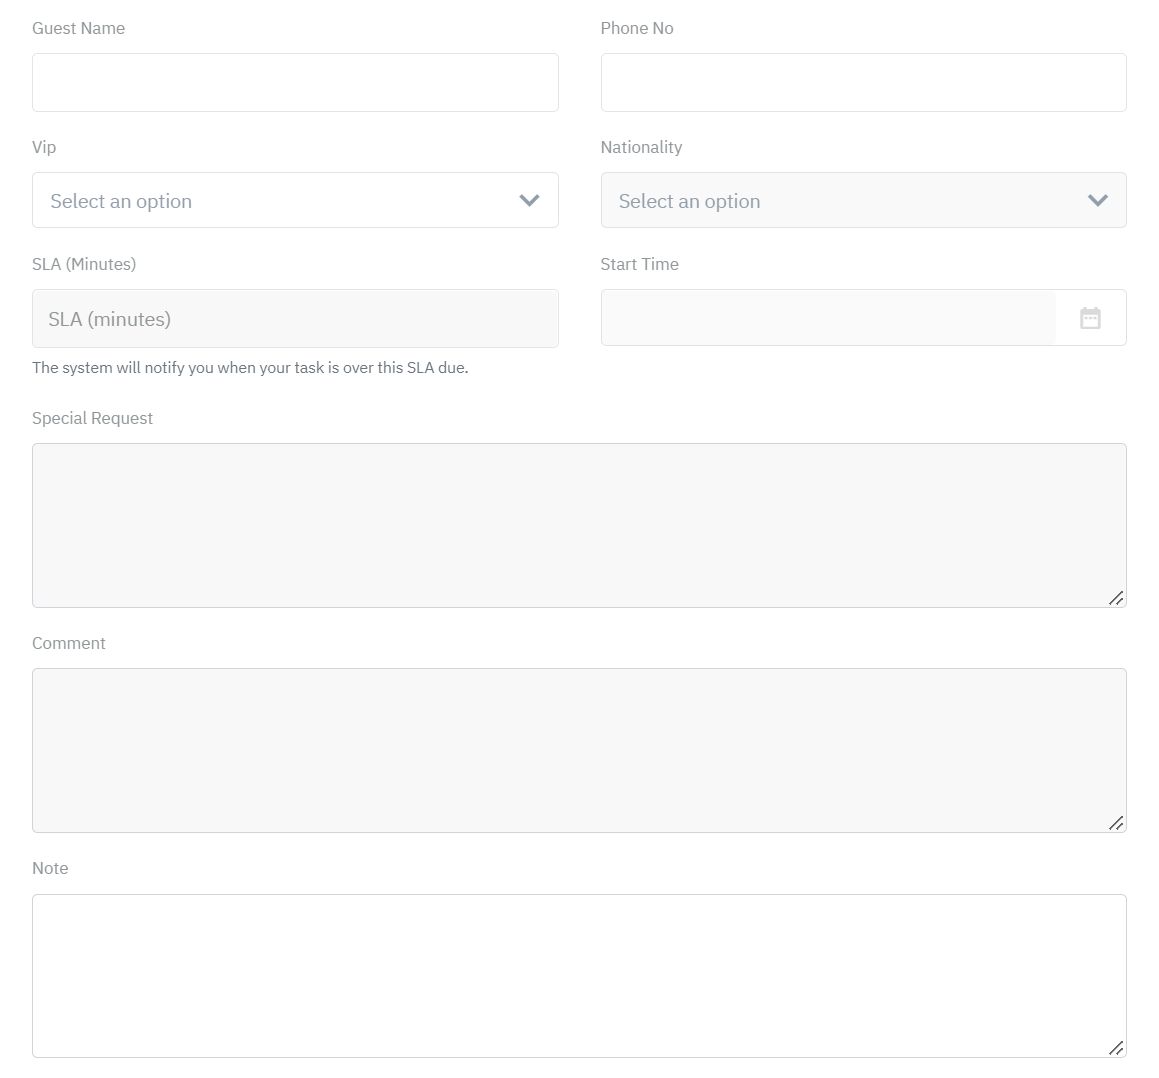
Task: Click the Guest Name input field
Action: 295,82
